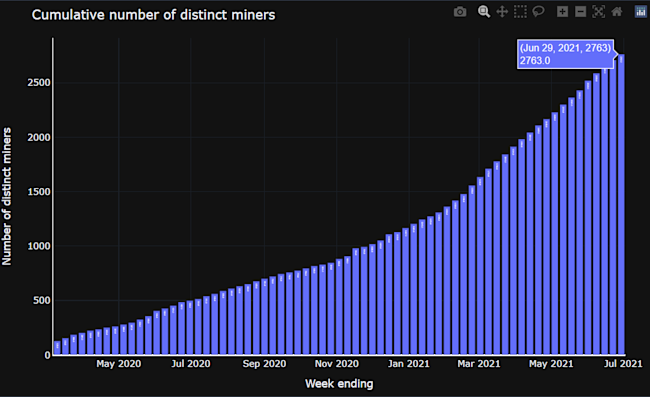650x397 pixels.
Task: Click the 'May 2020' x-axis label
Action: (119, 364)
